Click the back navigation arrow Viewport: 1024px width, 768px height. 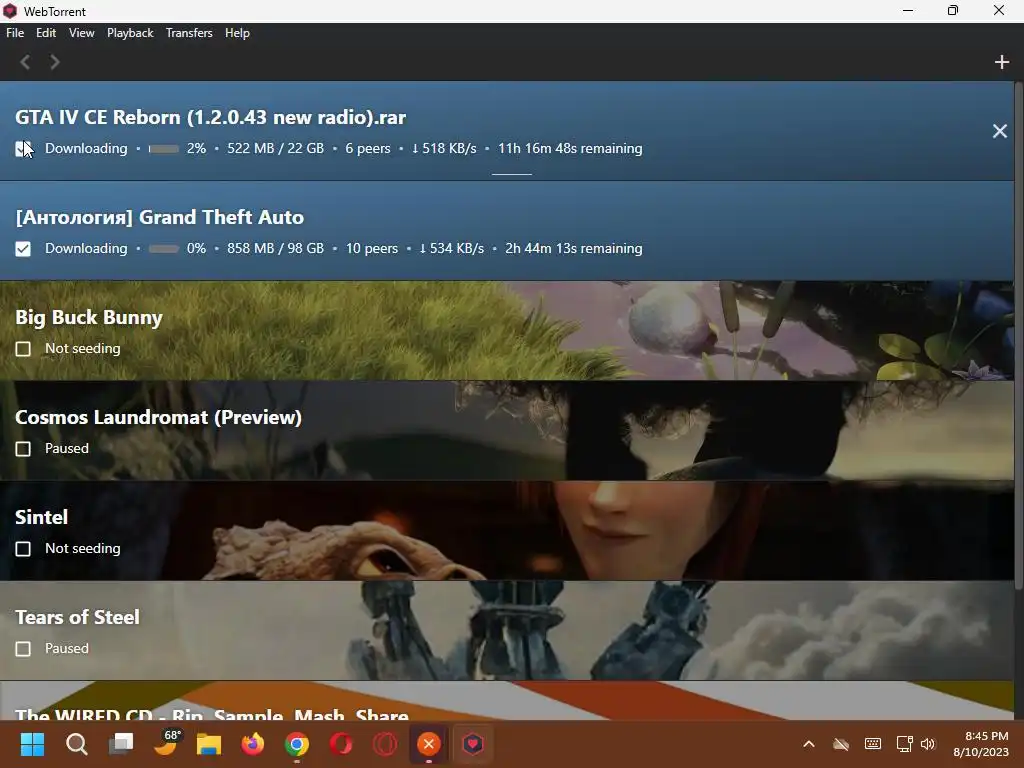click(x=25, y=62)
